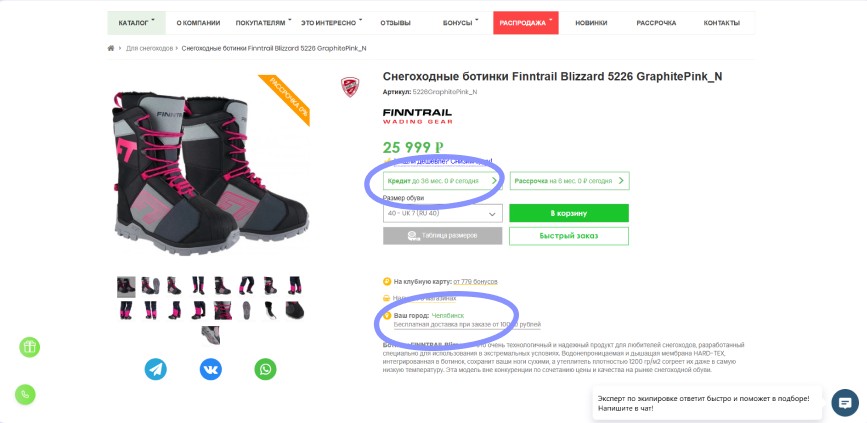The height and width of the screenshot is (423, 867).
Task: Click the Быстрый заказ button
Action: pos(568,236)
